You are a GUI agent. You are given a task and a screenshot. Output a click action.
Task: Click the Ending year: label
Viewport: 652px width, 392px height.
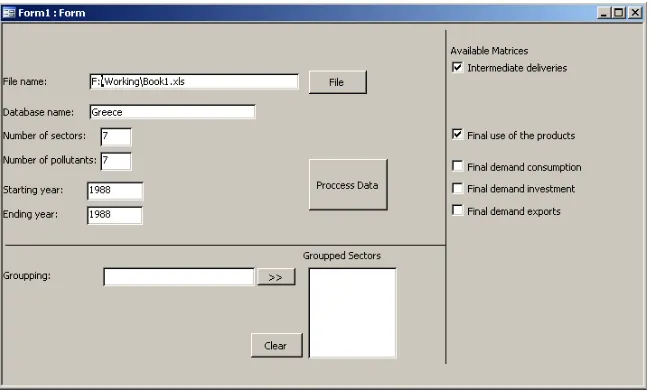[x=30, y=214]
